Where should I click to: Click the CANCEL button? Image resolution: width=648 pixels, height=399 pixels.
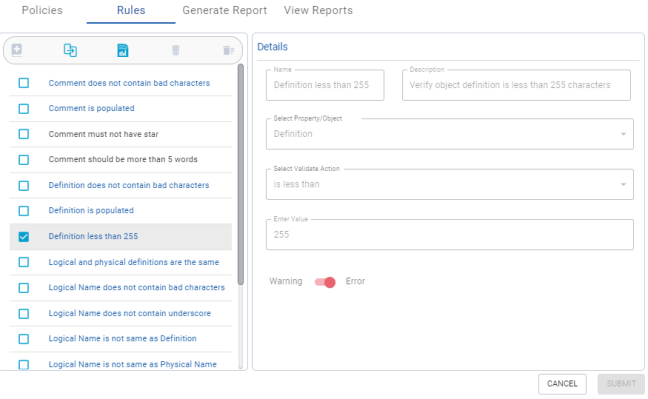coord(562,384)
